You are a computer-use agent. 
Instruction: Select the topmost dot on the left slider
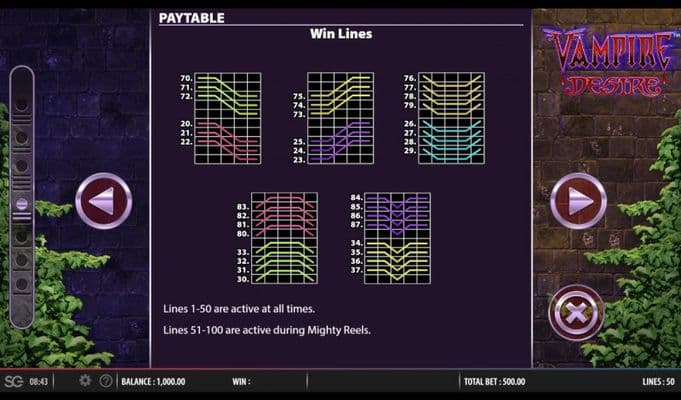click(22, 104)
